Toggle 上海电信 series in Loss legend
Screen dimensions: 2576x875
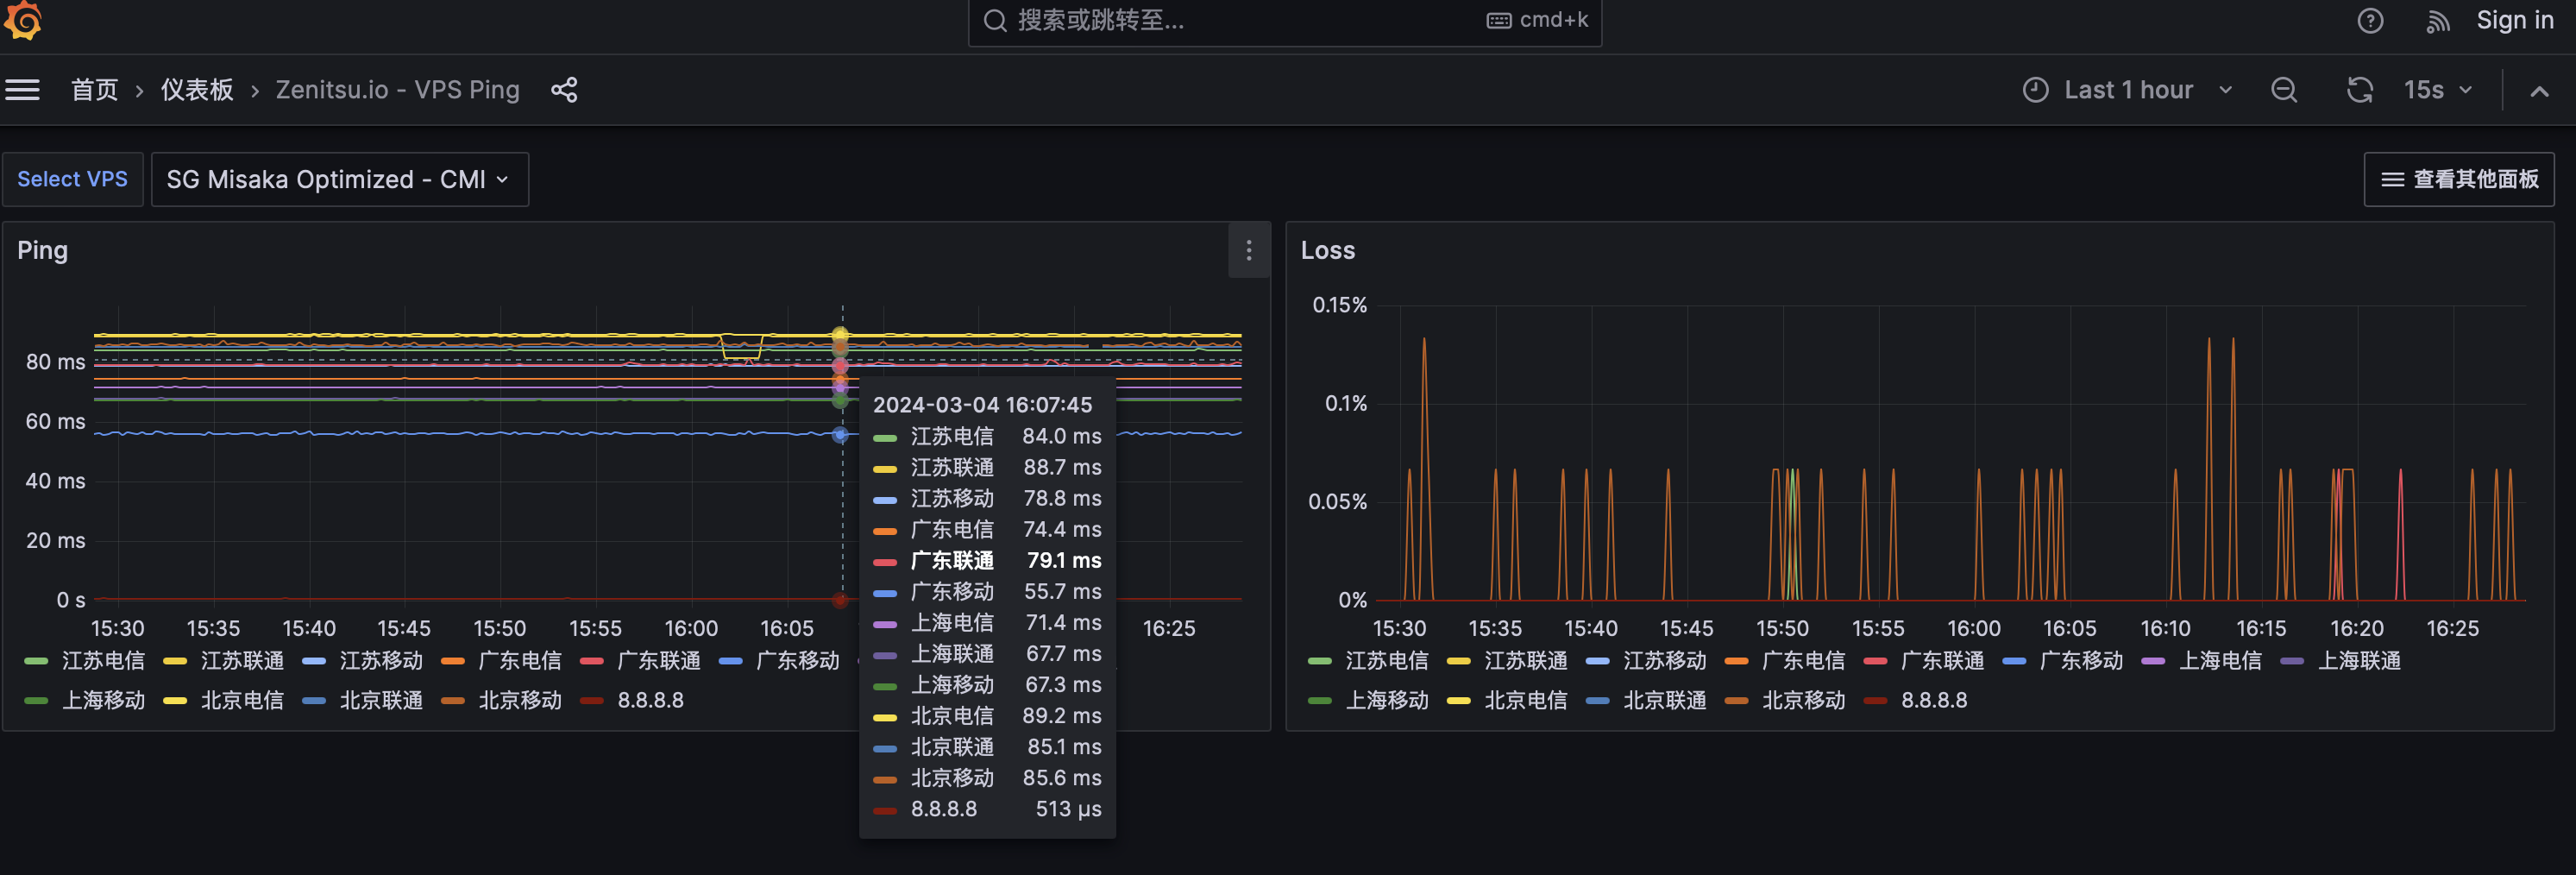point(2219,660)
